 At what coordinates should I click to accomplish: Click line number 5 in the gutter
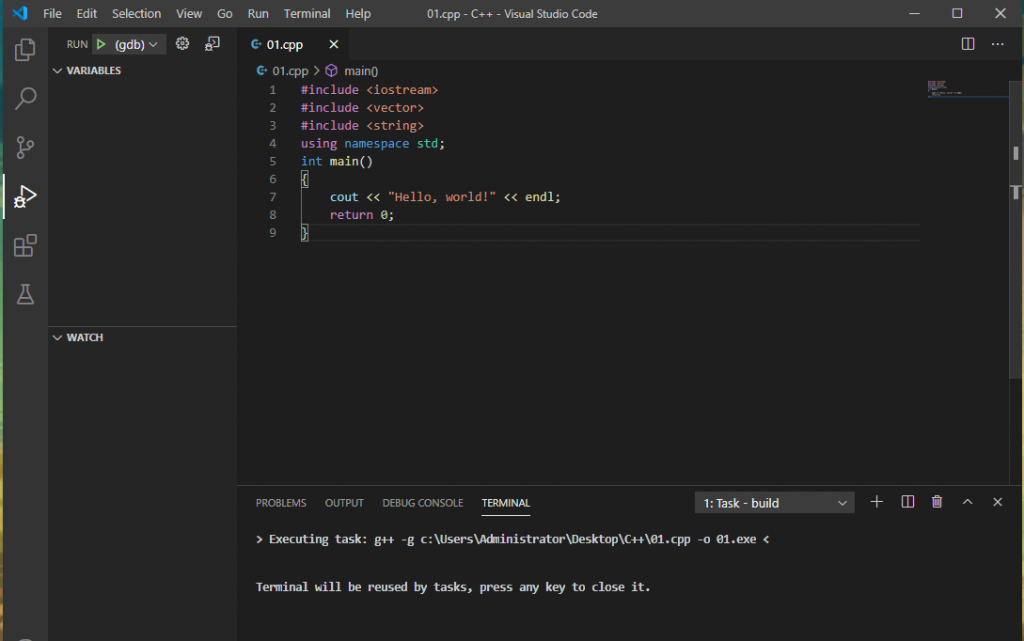tap(272, 161)
